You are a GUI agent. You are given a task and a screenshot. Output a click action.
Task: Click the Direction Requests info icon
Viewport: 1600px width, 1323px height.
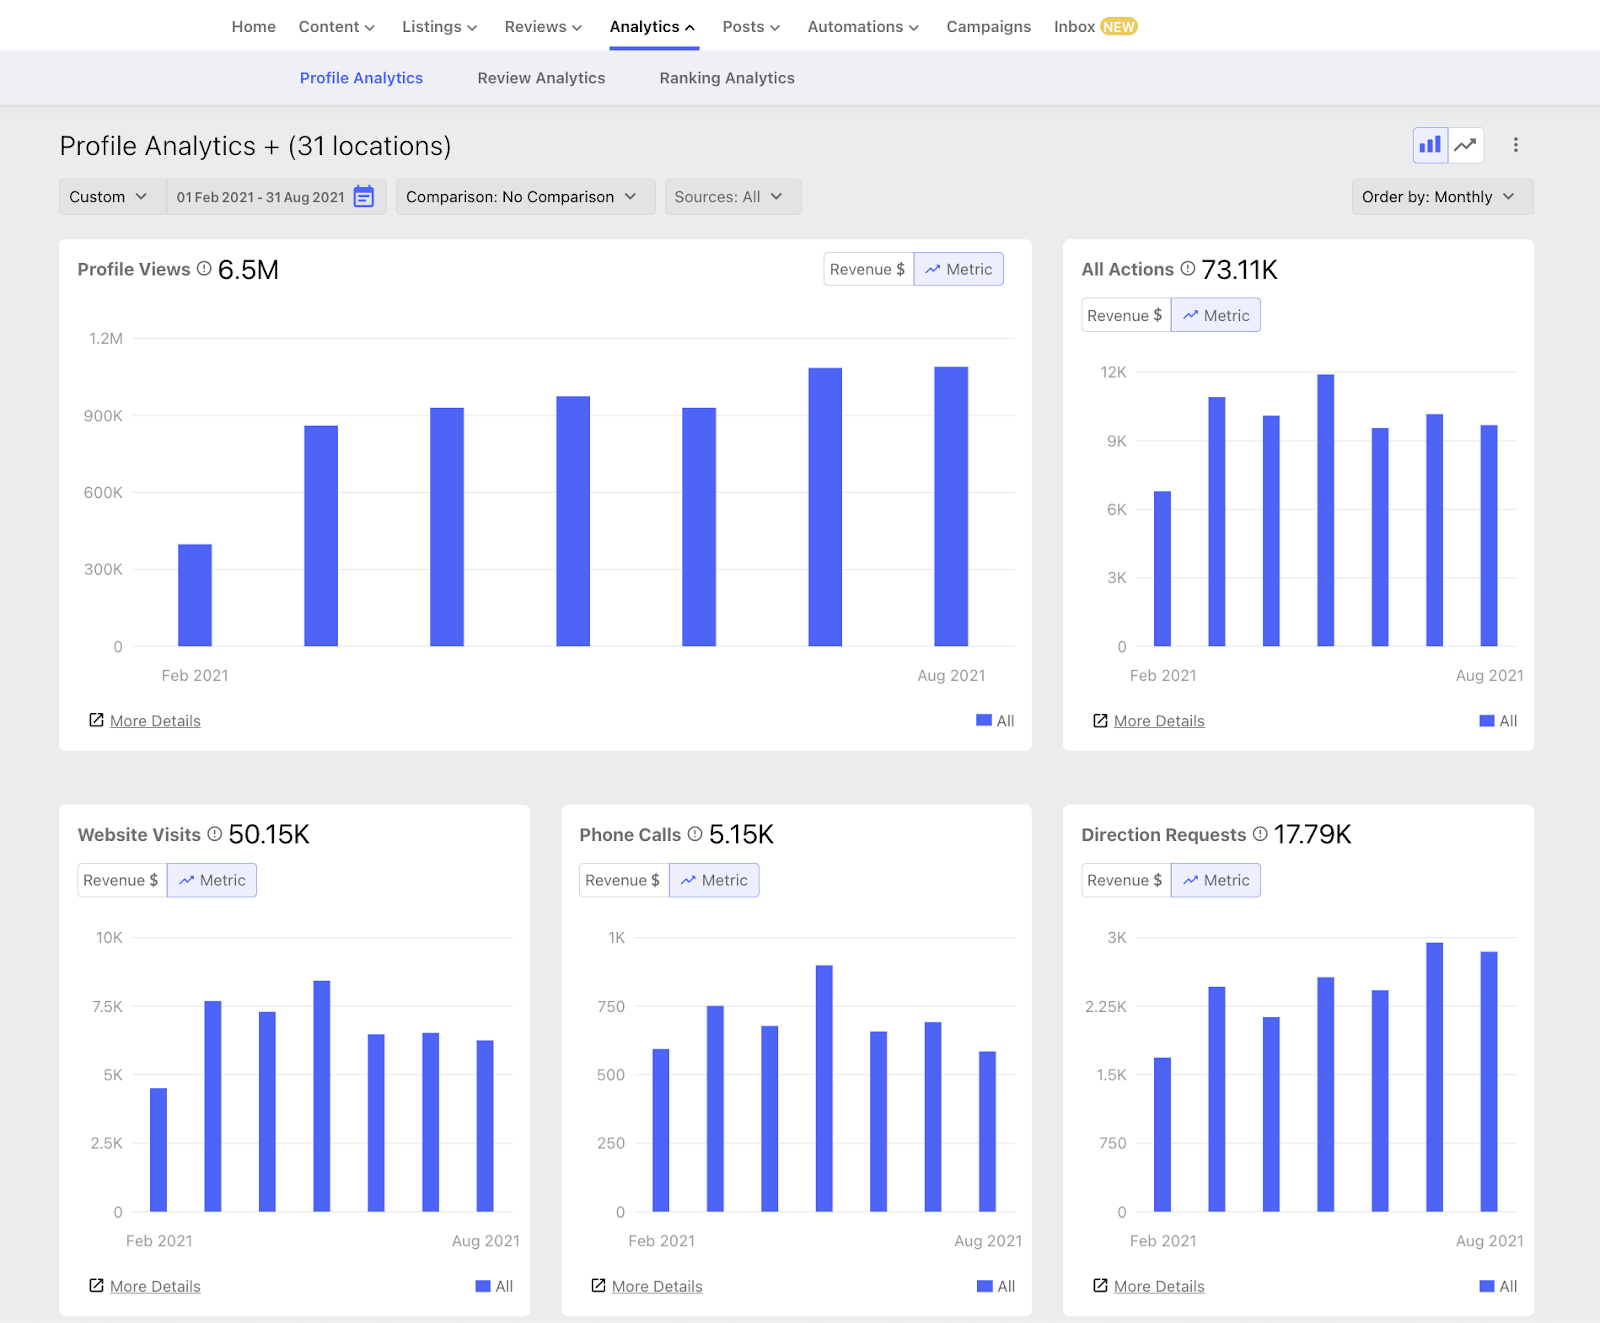[x=1260, y=834]
